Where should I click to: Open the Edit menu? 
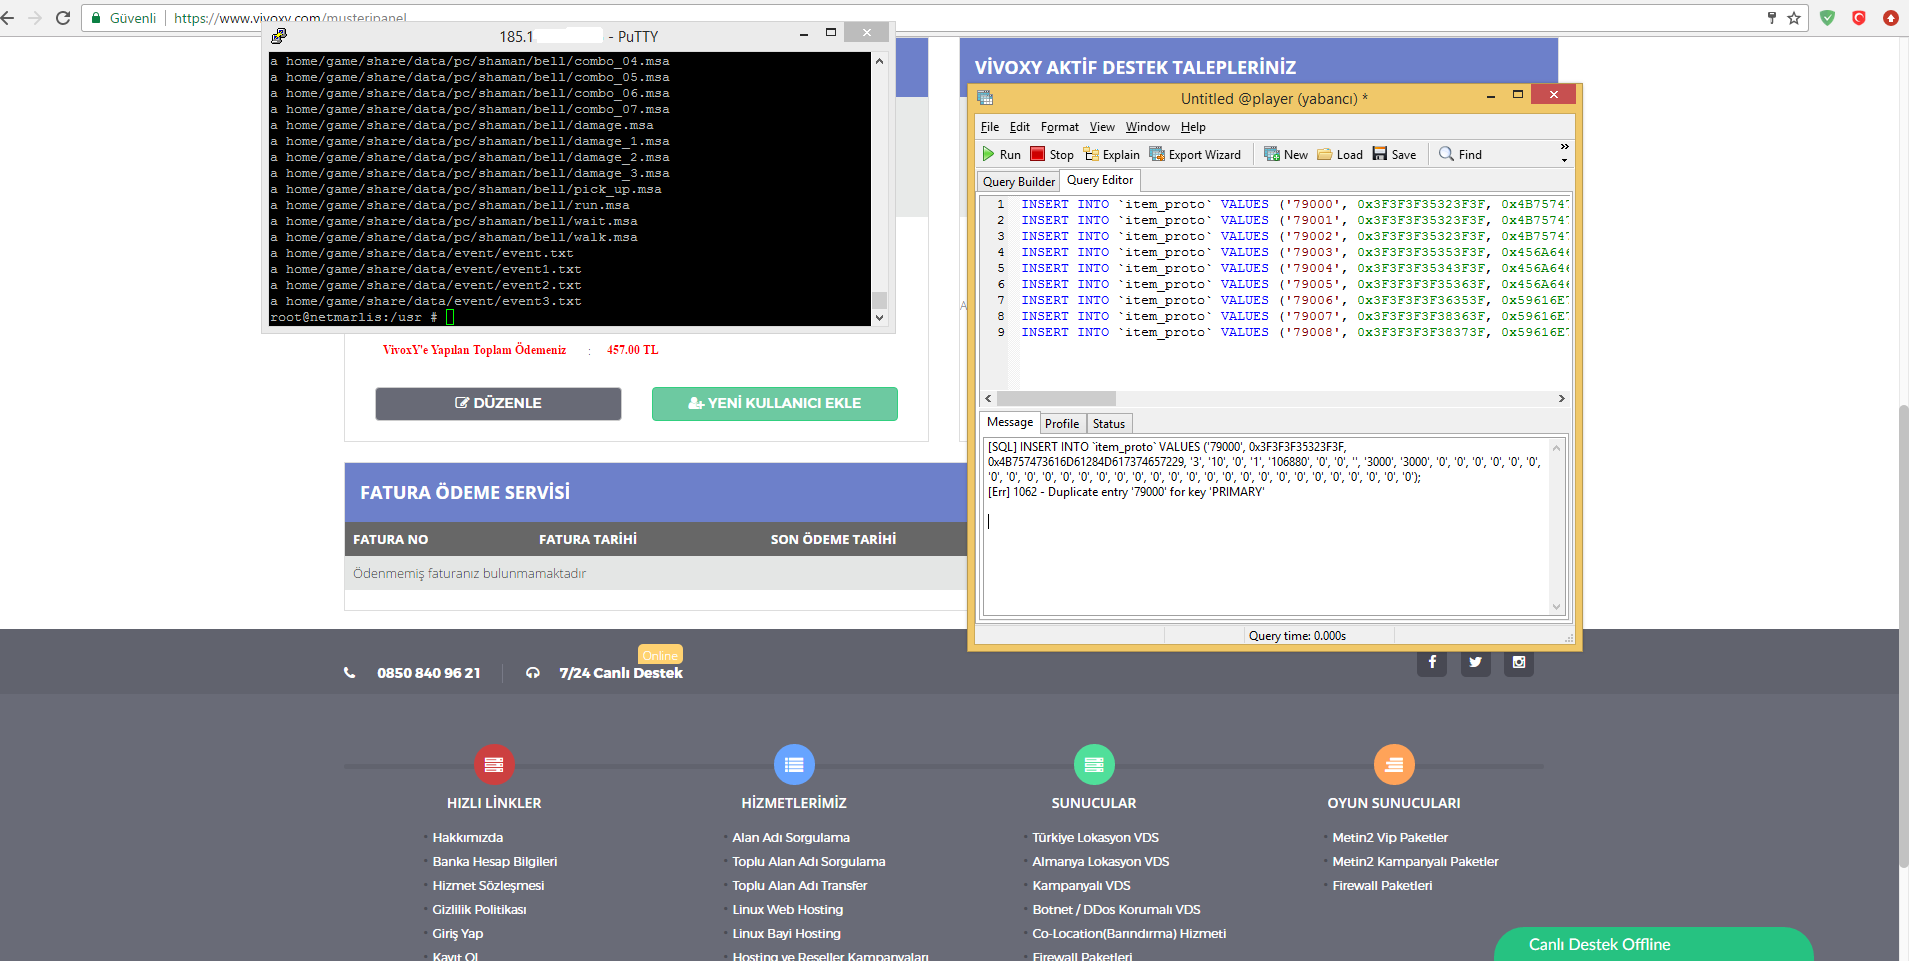[1019, 127]
